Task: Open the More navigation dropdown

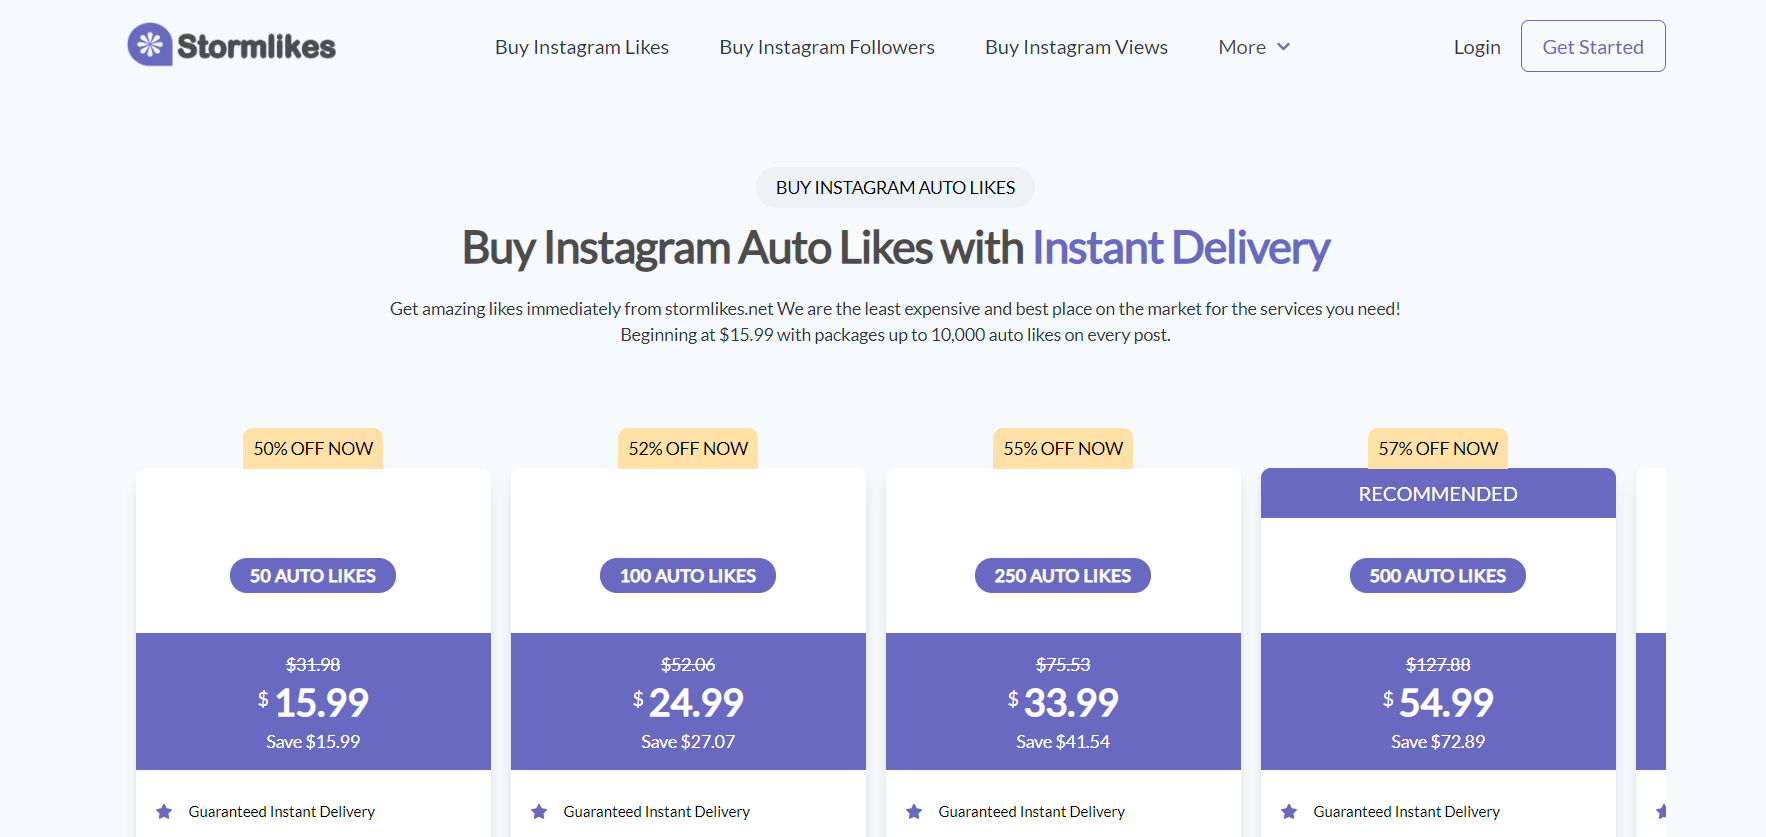Action: click(x=1242, y=46)
